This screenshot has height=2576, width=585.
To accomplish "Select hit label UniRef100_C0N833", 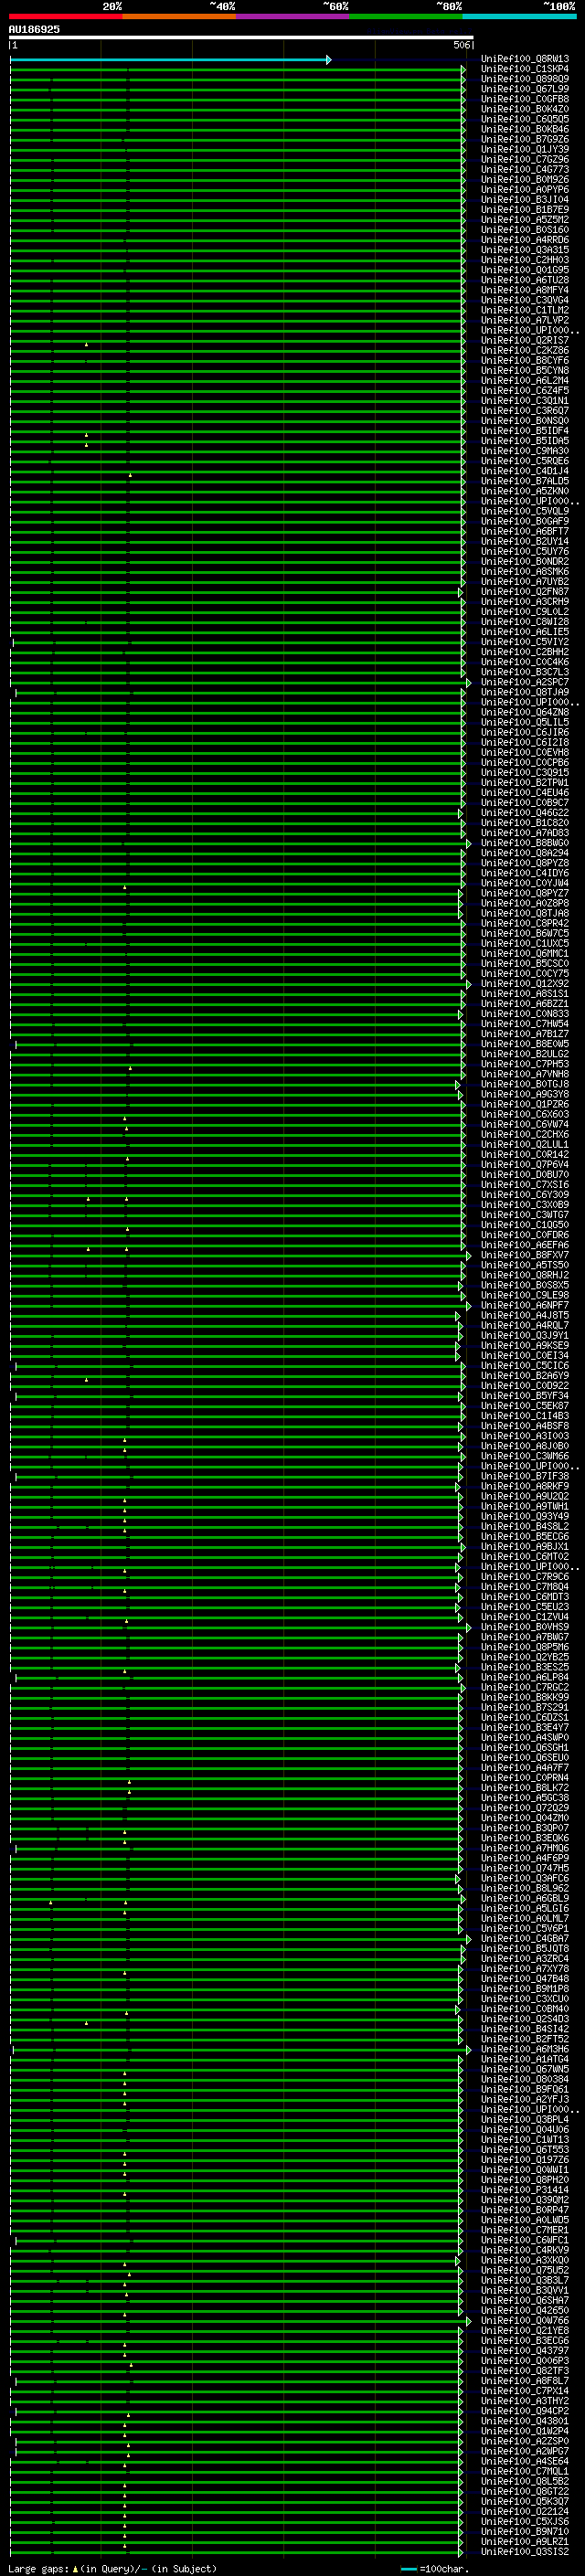I will click(525, 1014).
